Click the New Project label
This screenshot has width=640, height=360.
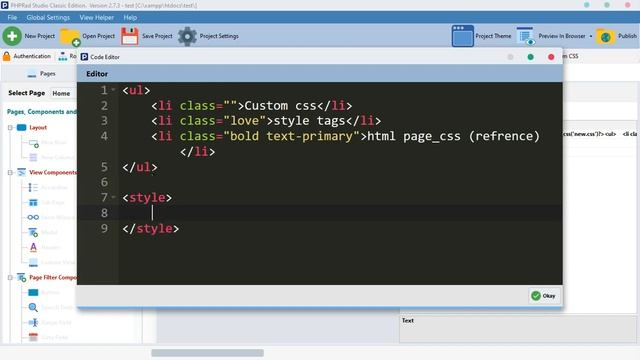pyautogui.click(x=40, y=36)
